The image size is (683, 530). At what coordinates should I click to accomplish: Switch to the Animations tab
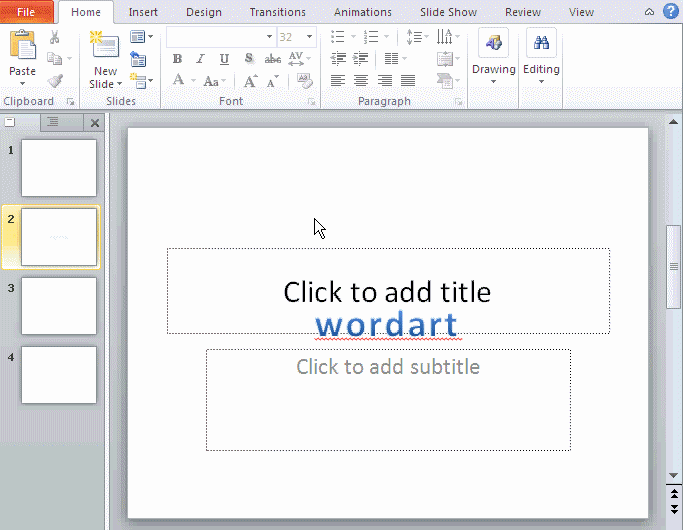(362, 12)
